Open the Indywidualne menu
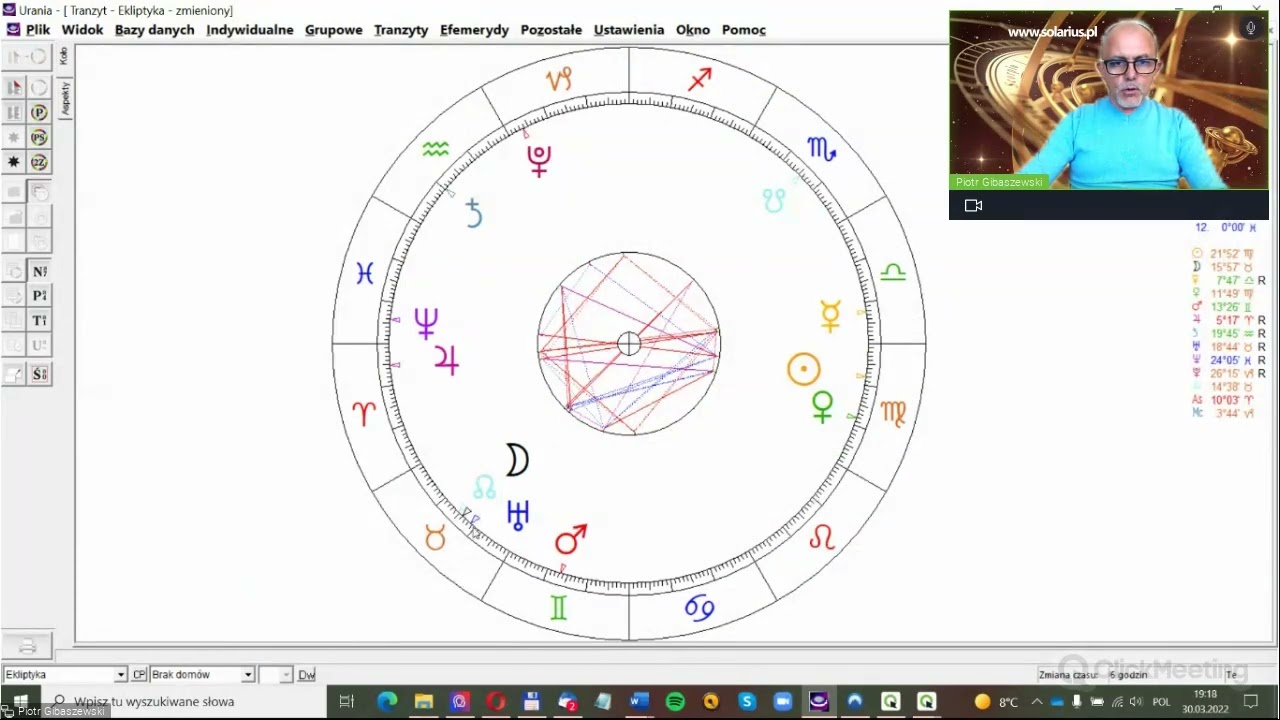1280x720 pixels. (x=249, y=30)
